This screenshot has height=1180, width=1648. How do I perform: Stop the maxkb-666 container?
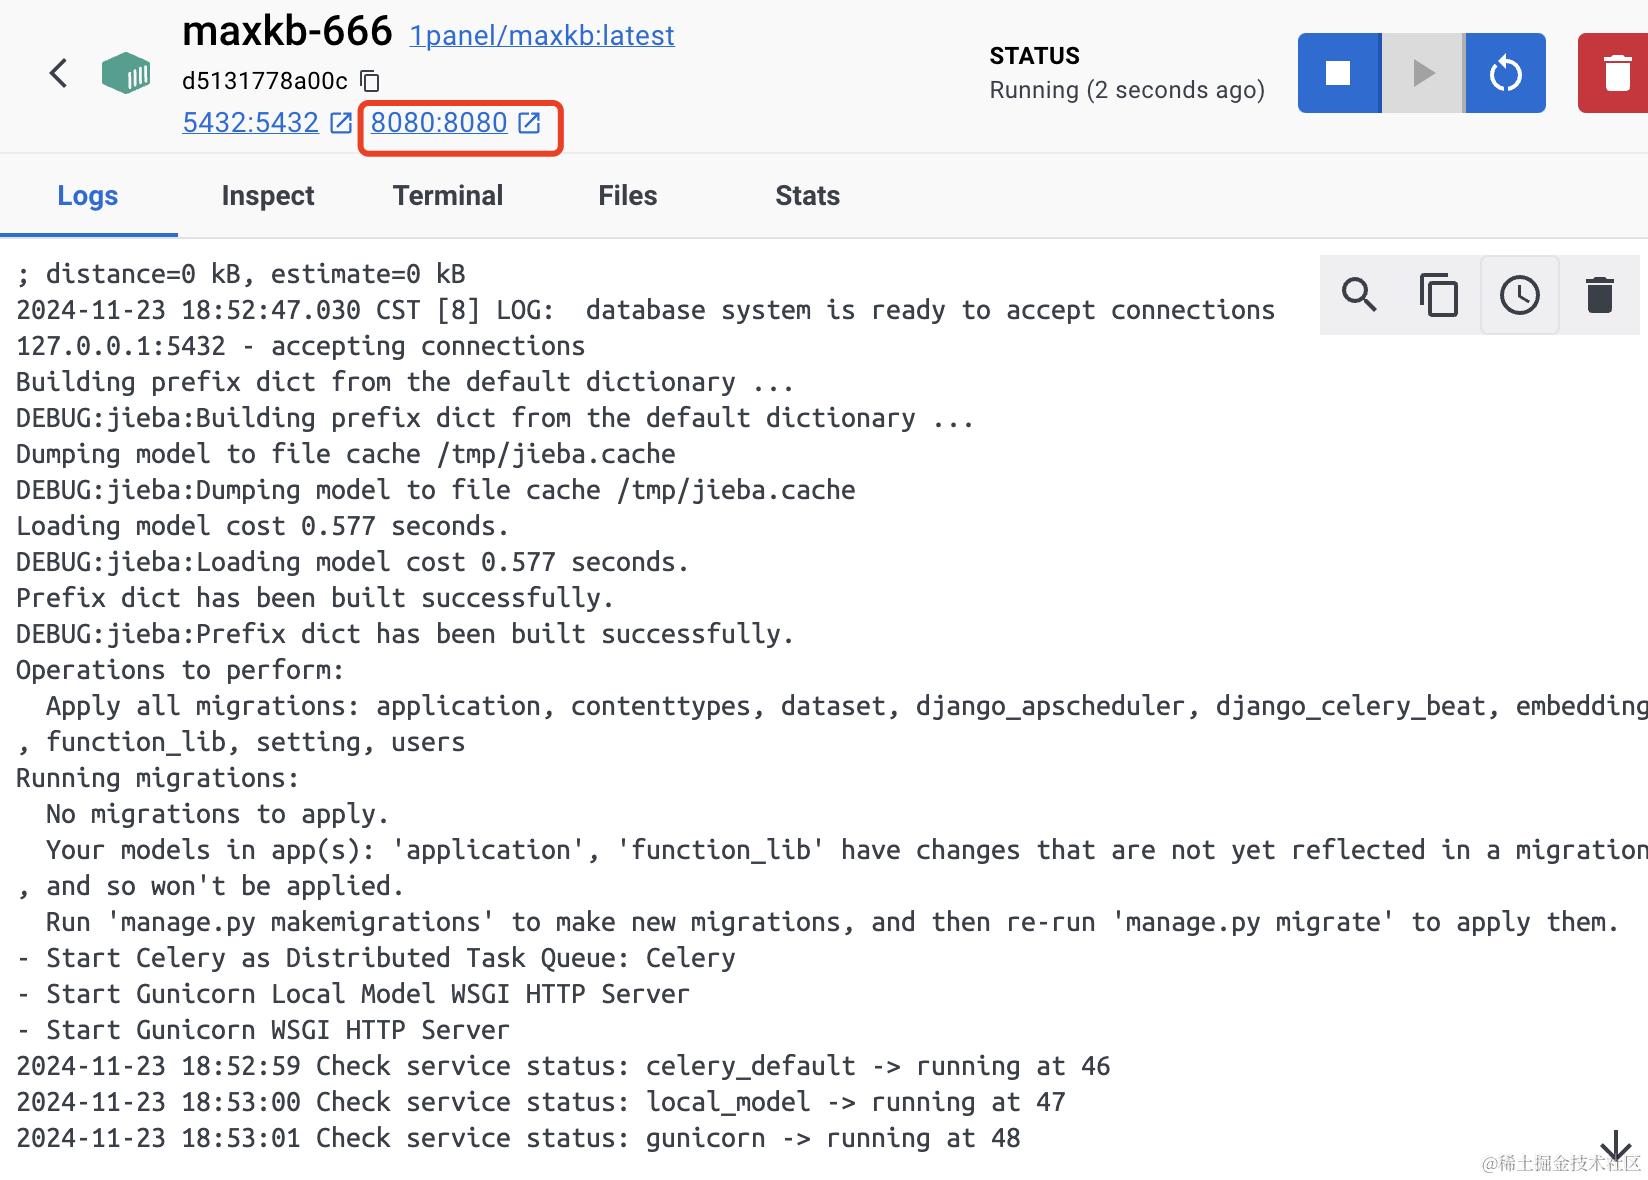tap(1339, 73)
